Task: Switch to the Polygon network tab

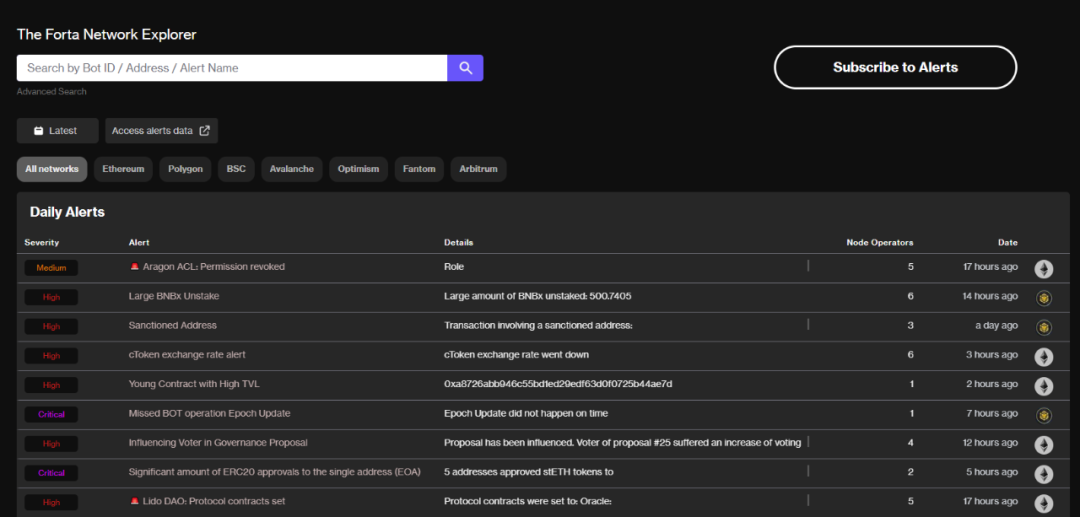Action: coord(185,169)
